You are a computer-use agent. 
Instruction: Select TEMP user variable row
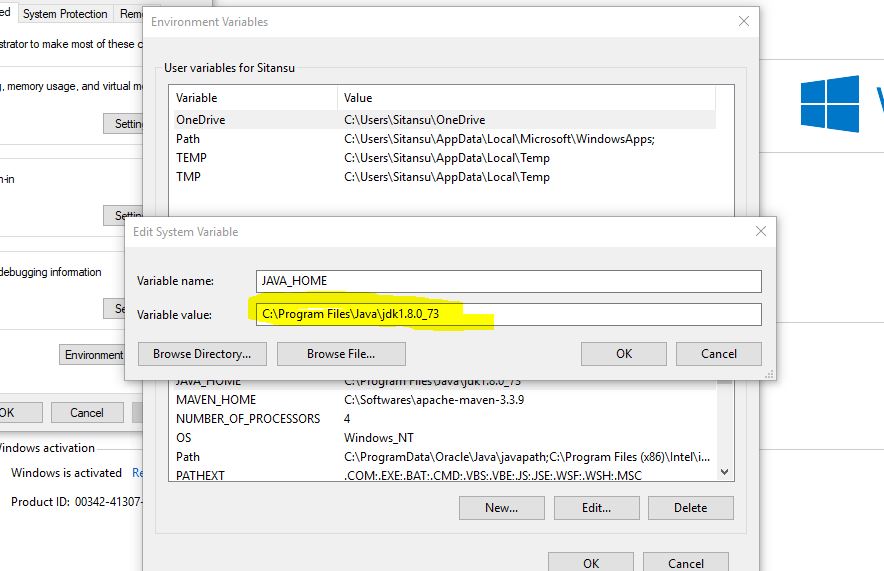443,158
